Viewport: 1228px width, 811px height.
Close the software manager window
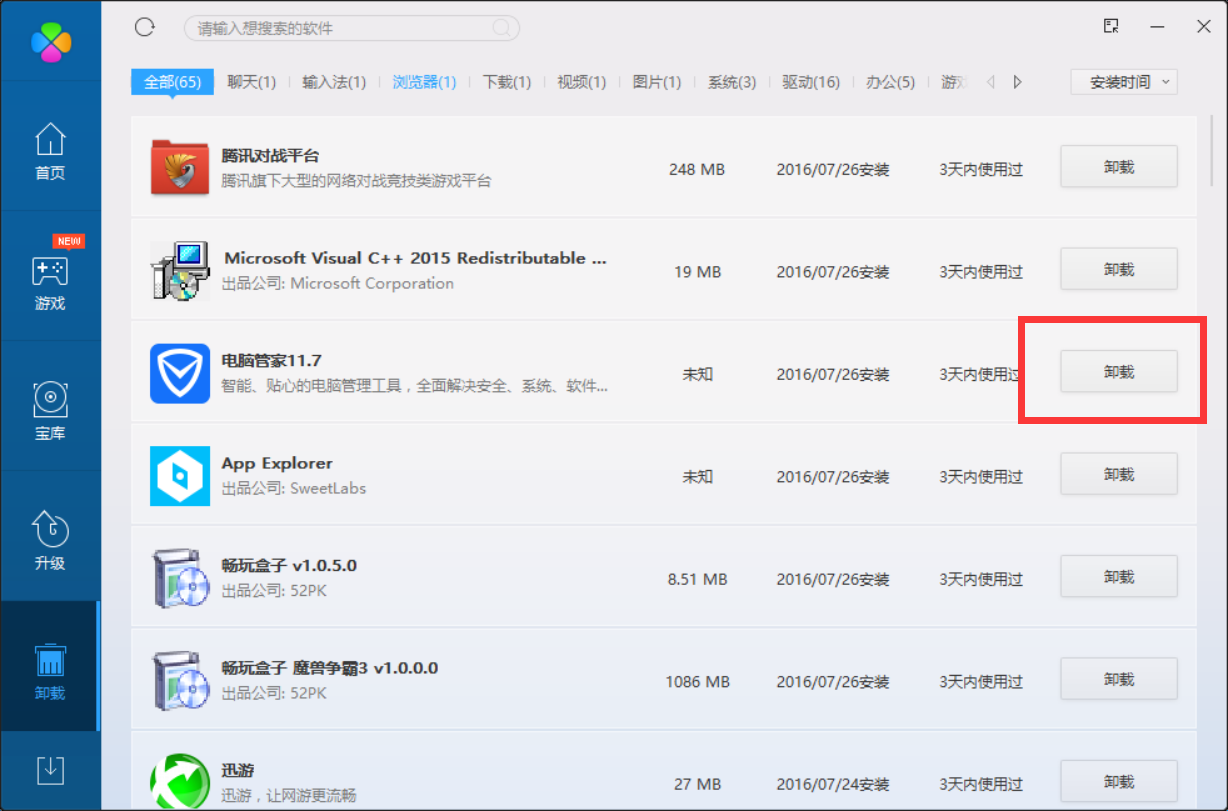point(1204,27)
